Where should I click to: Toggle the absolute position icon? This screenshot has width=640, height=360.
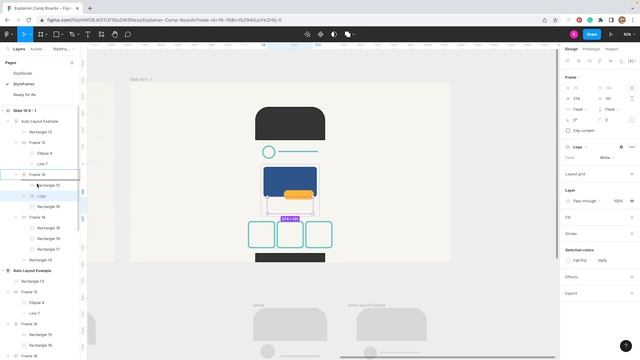tap(632, 88)
